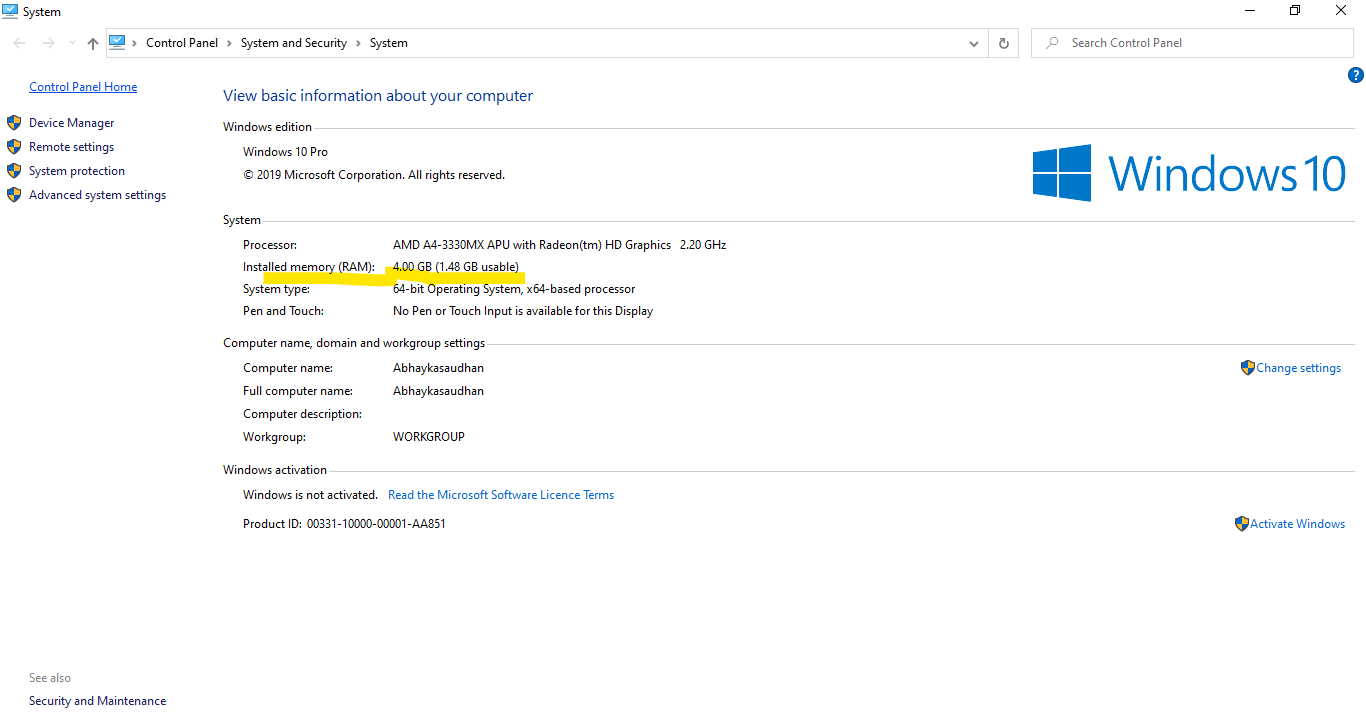Click the shield icon beside Device Manager
Viewport: 1366px width, 722px height.
(x=14, y=123)
